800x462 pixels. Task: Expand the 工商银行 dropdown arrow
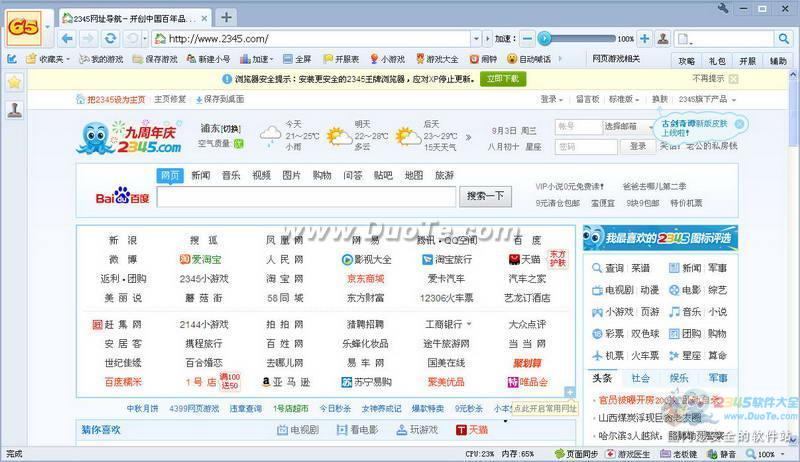(469, 324)
